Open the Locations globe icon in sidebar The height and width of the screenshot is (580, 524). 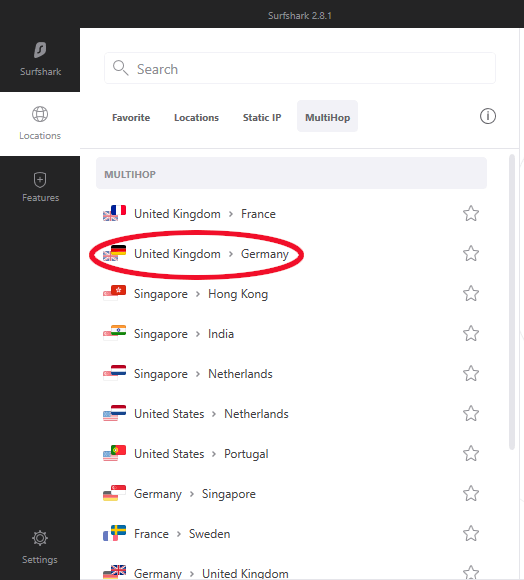[40, 114]
